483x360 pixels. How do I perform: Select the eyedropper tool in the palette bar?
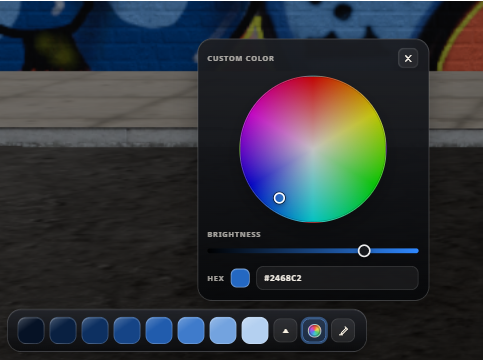pos(343,331)
